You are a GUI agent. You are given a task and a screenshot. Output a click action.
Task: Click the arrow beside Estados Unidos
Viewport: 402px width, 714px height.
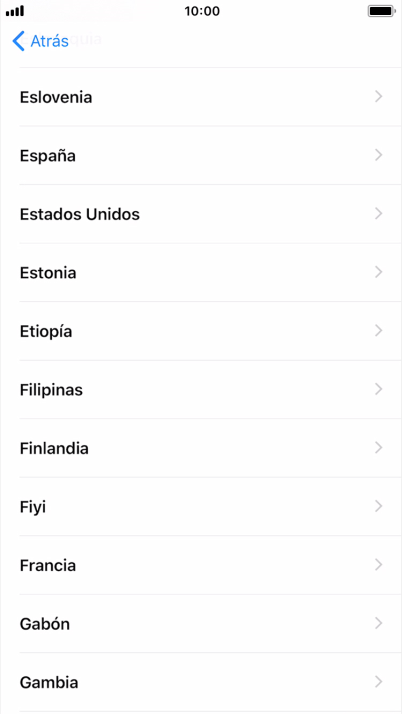point(378,214)
